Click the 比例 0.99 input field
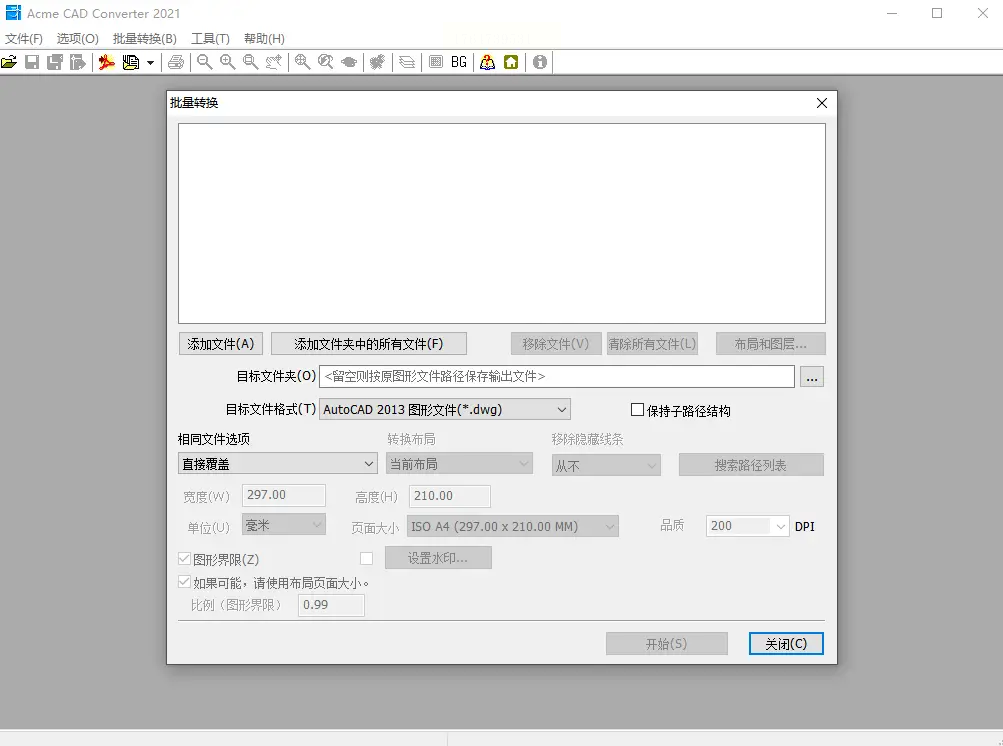Viewport: 1003px width, 746px height. coord(331,605)
